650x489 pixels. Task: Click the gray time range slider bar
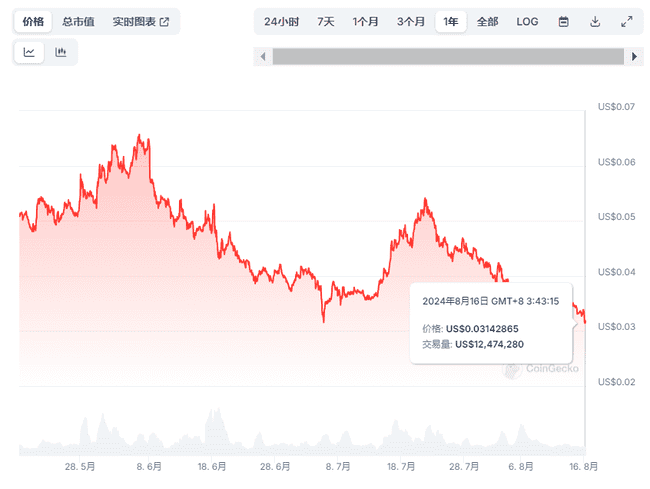tap(448, 57)
